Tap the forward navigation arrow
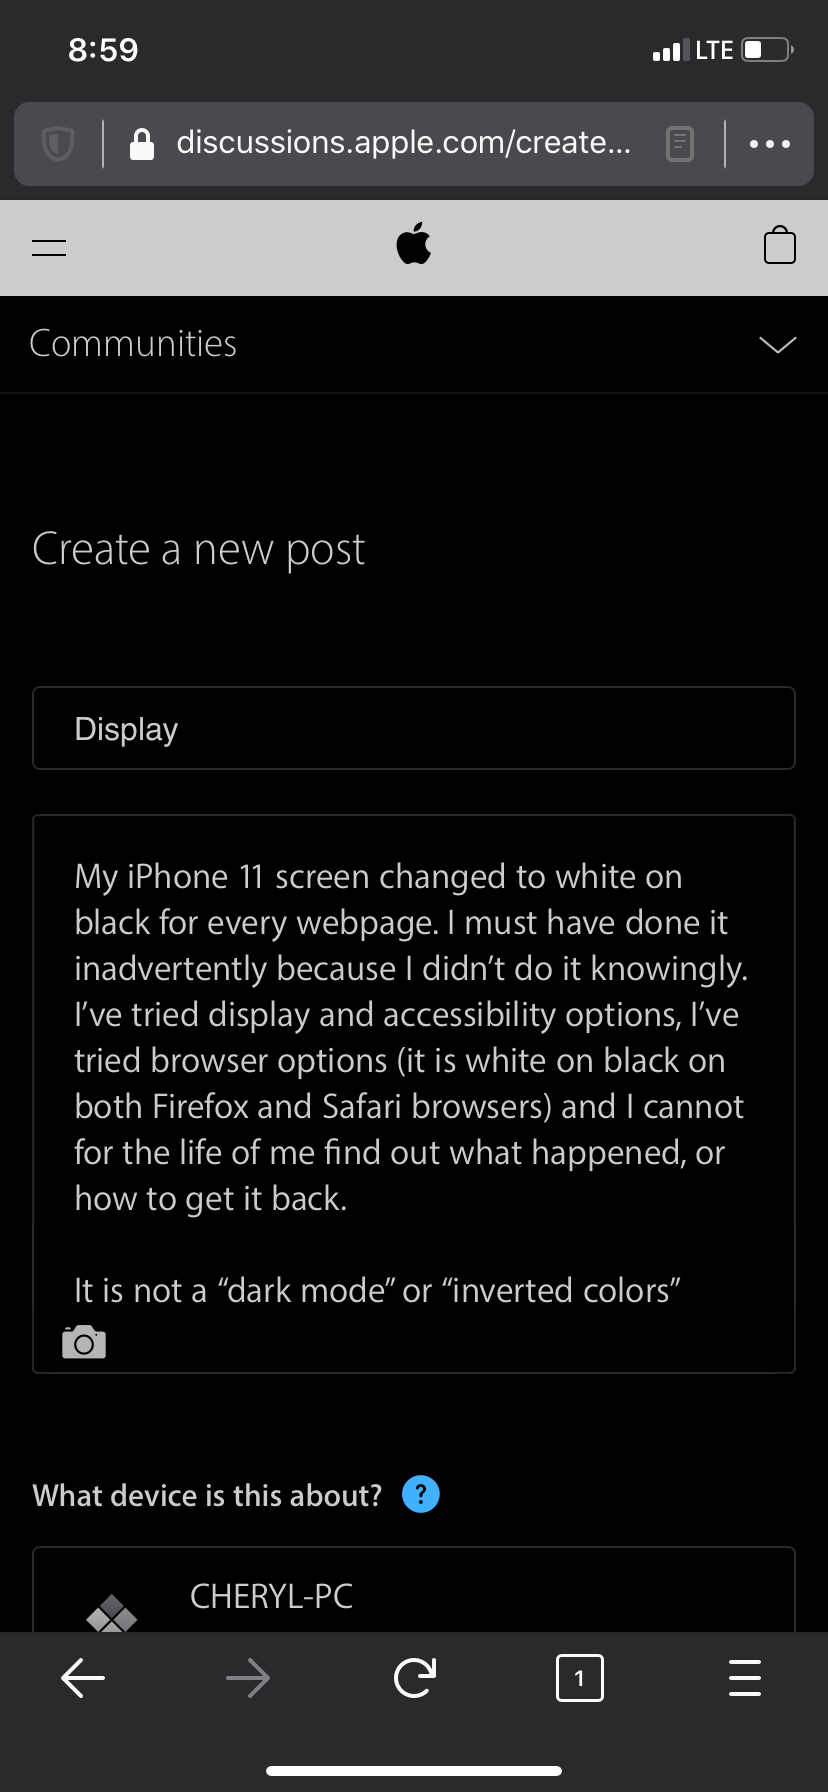Image resolution: width=828 pixels, height=1792 pixels. click(x=248, y=1678)
